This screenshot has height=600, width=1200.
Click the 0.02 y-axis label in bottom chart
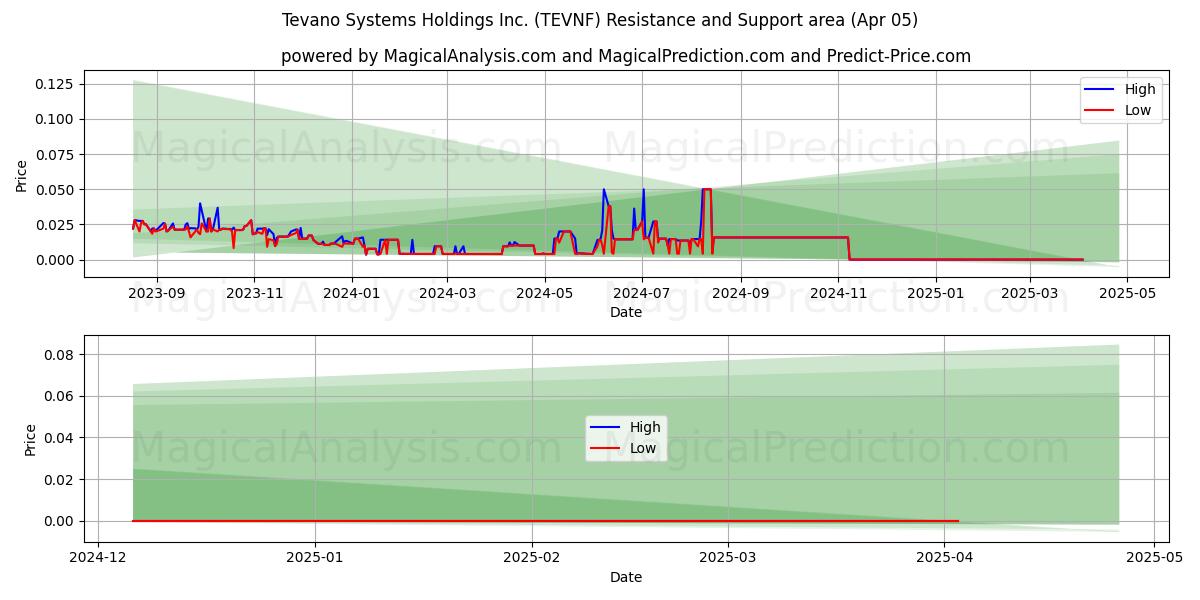(60, 480)
